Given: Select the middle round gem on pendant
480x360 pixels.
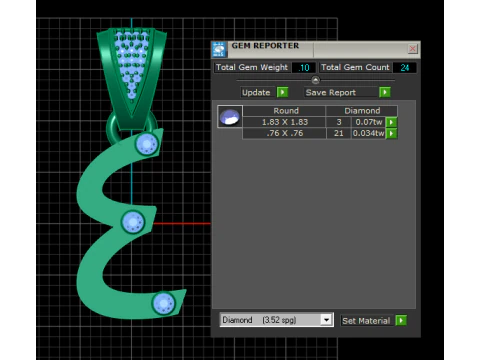Looking at the screenshot, I should 133,222.
